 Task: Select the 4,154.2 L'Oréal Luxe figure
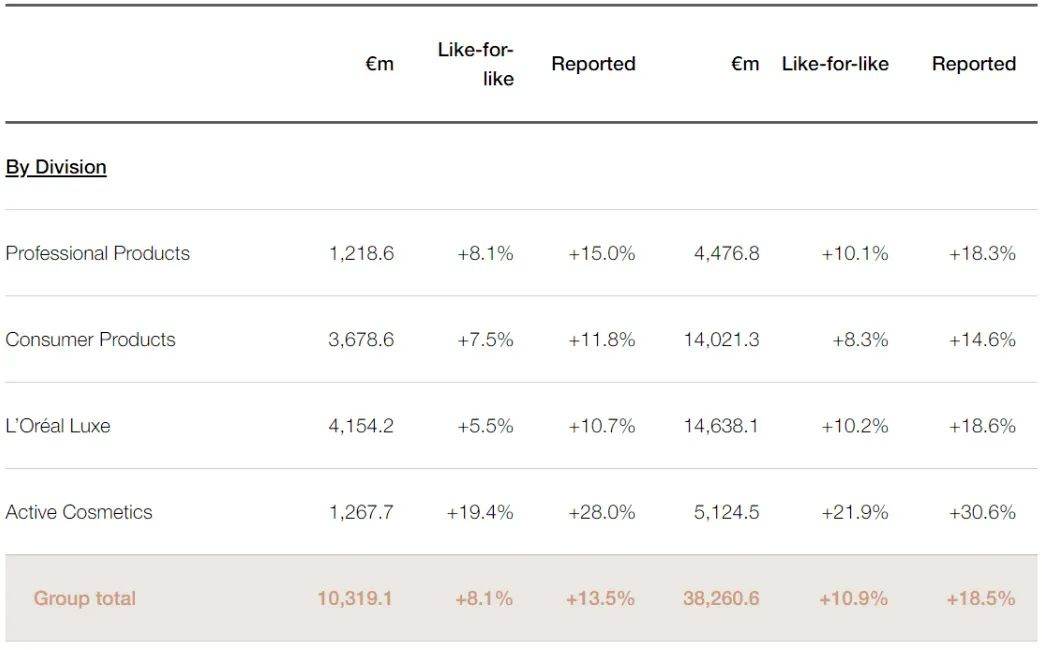pyautogui.click(x=361, y=425)
